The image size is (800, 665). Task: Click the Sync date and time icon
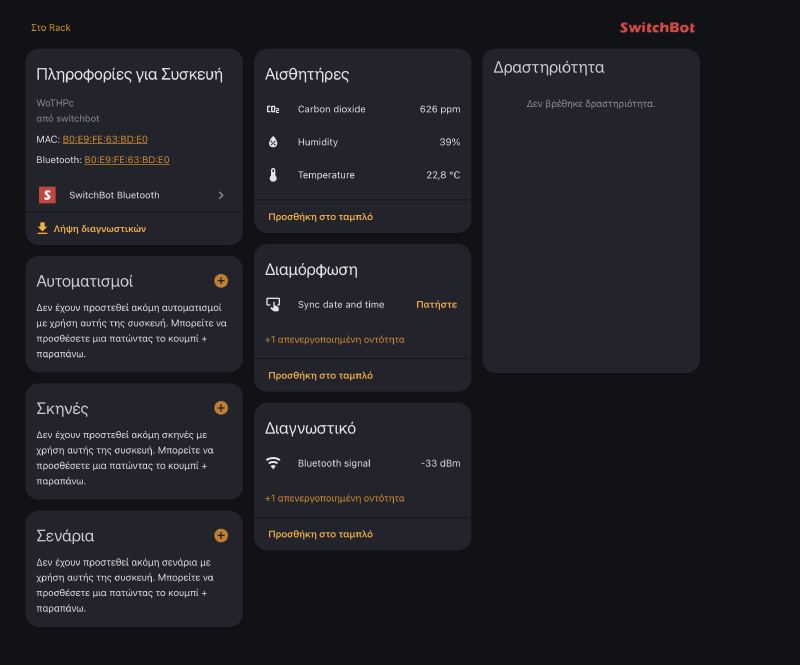click(274, 303)
